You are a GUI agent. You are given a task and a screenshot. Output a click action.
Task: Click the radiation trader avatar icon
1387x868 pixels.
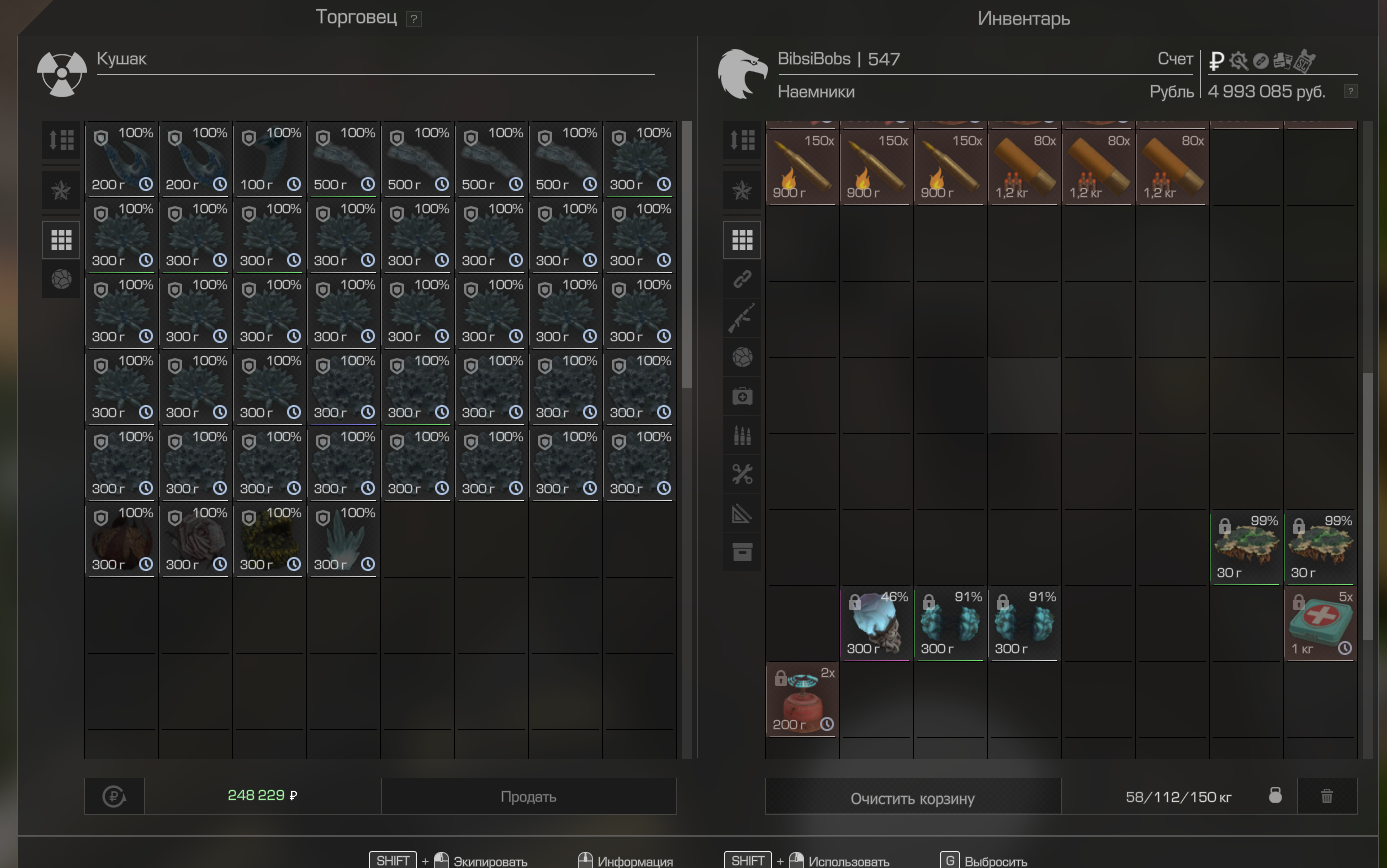62,75
